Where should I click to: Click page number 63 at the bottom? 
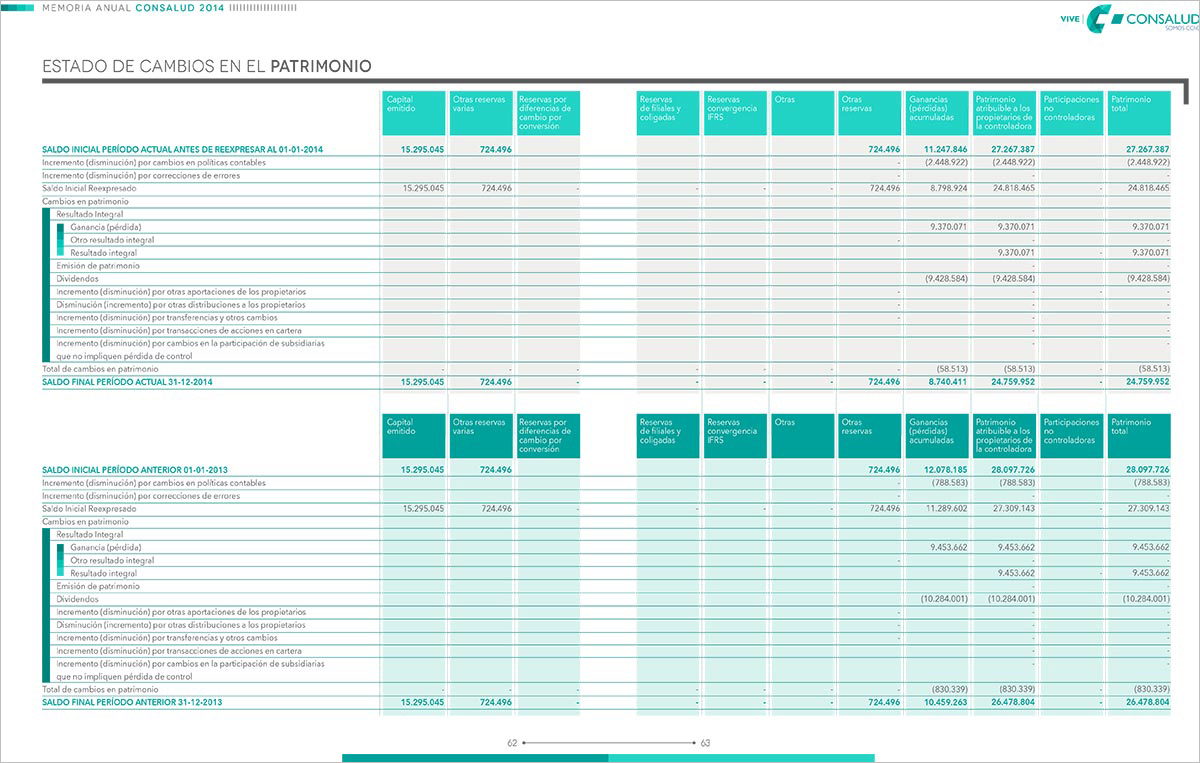(x=705, y=743)
